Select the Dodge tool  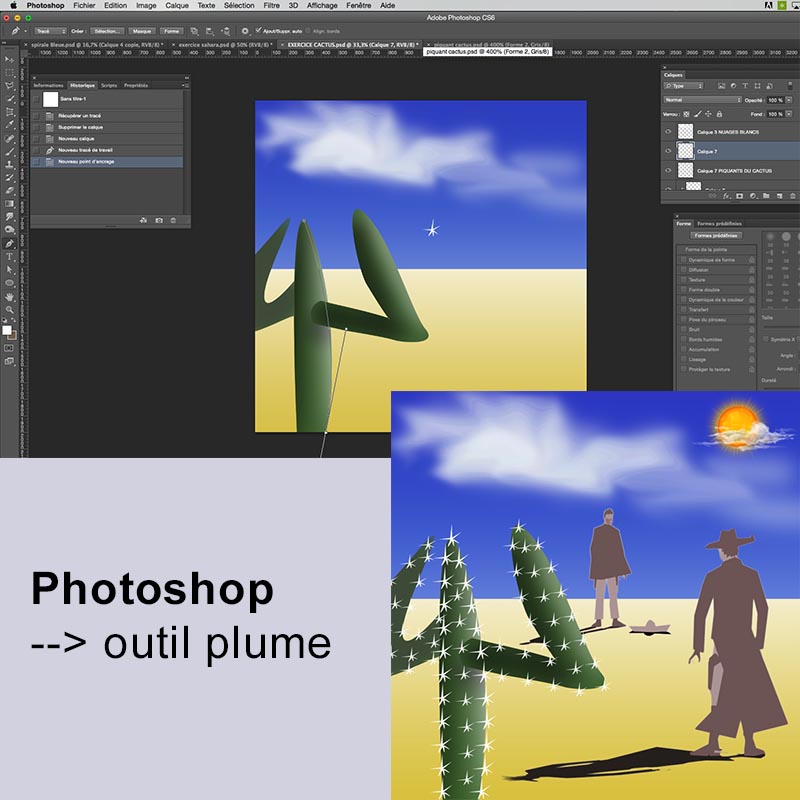click(x=9, y=230)
